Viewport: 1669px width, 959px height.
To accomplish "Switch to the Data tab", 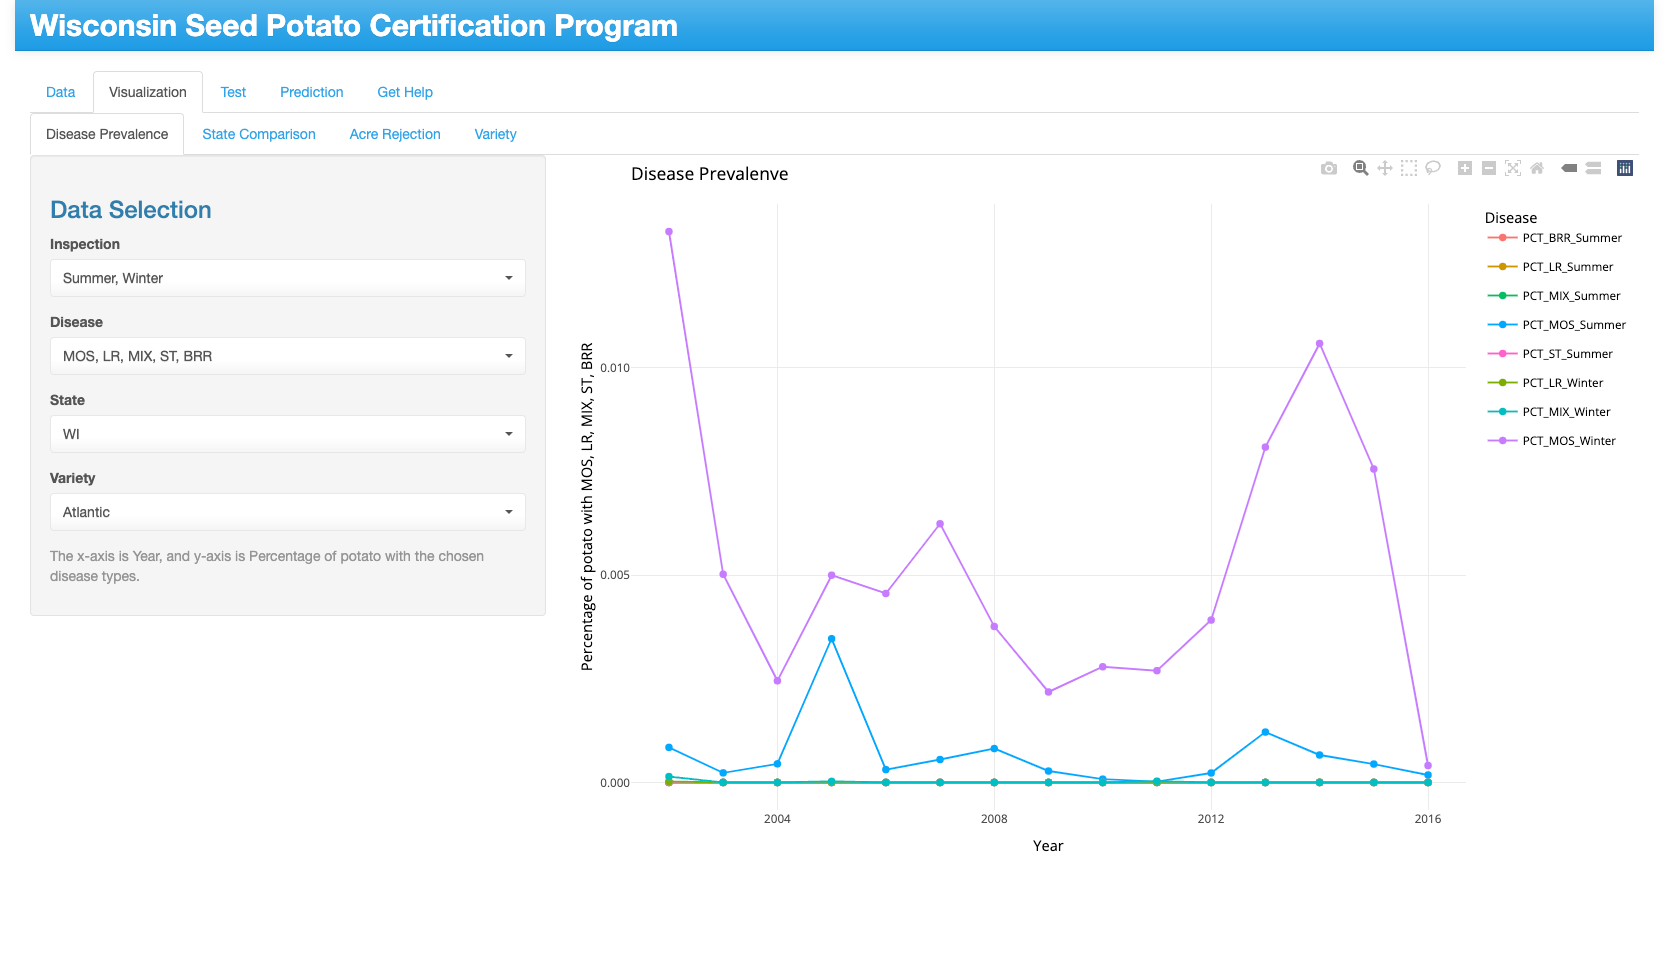I will [61, 92].
